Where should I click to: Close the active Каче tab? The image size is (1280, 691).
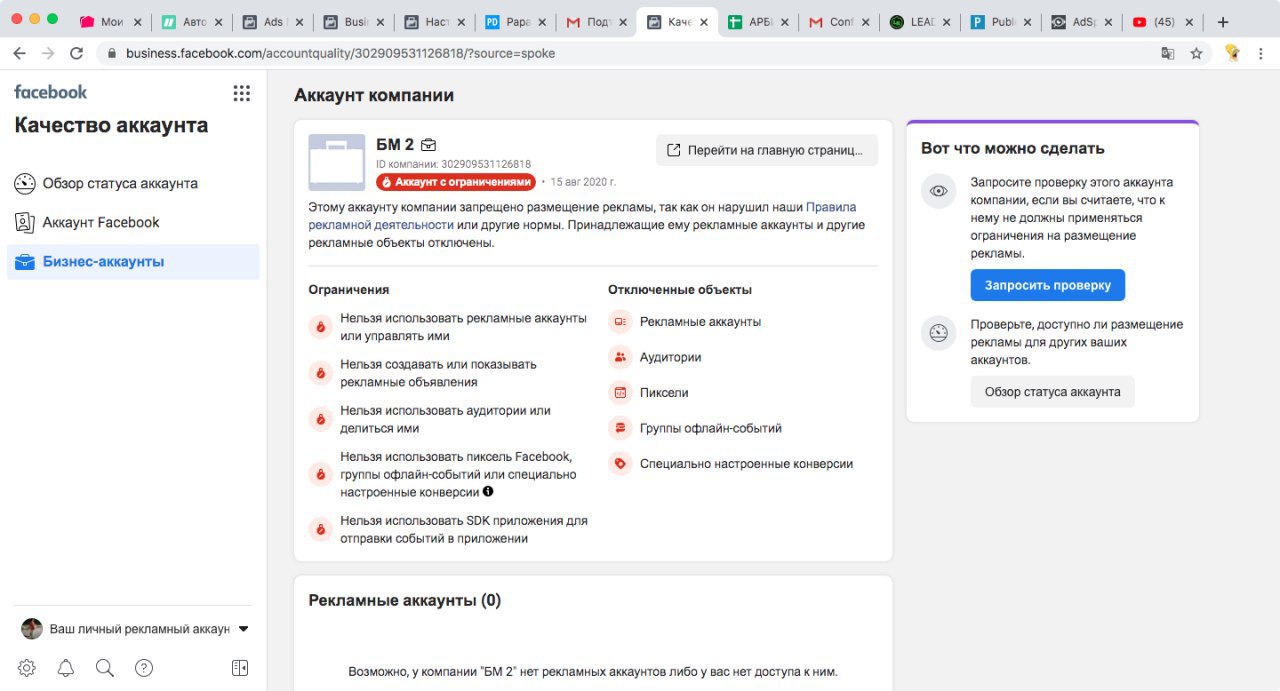[704, 22]
